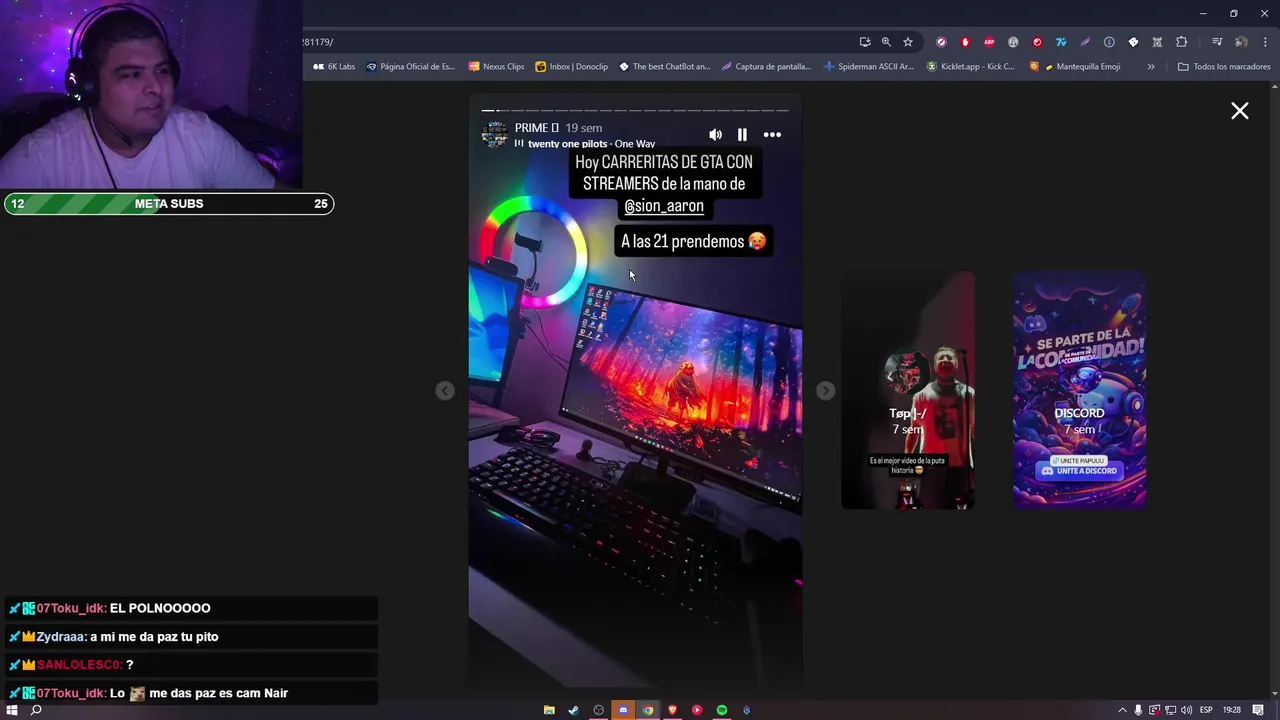
Task: Close the story viewer with the X
Action: click(1240, 111)
